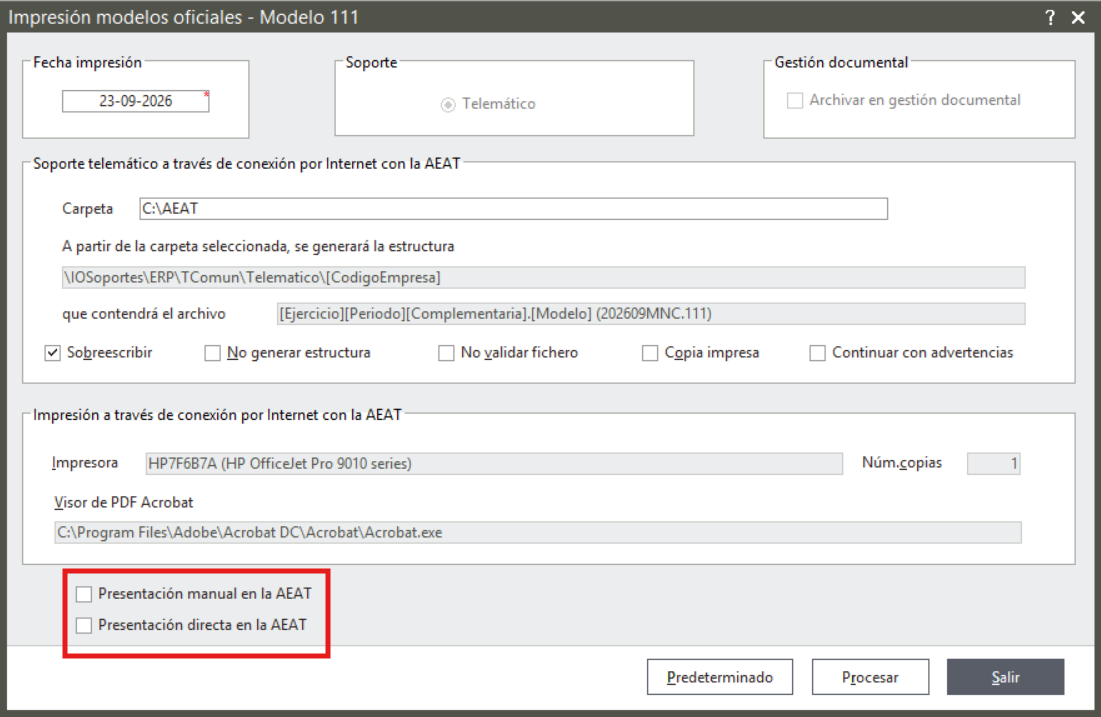The width and height of the screenshot is (1101, 717).
Task: Click the Carpeta path input field
Action: [513, 209]
